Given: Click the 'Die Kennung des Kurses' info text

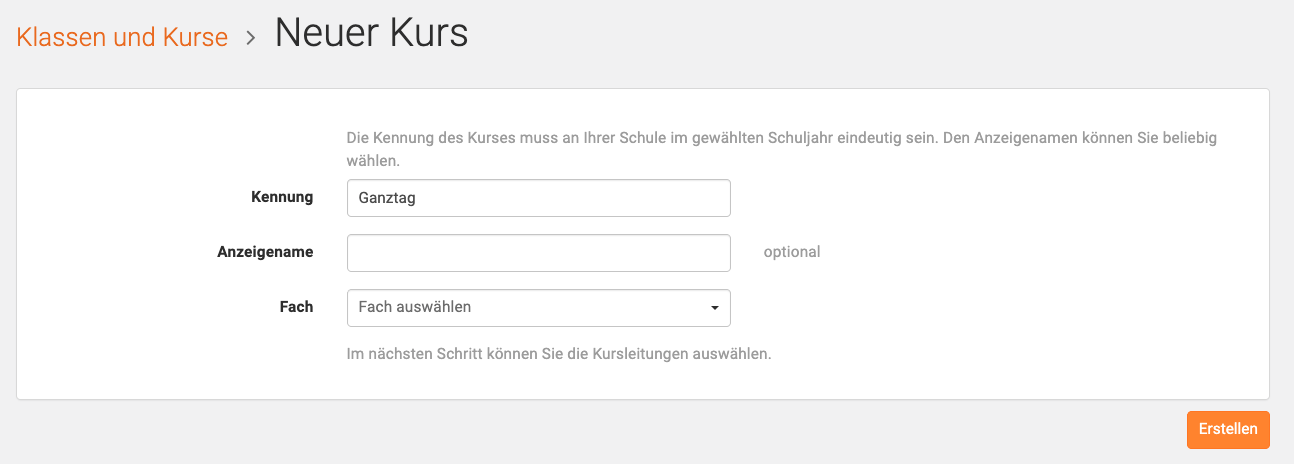Looking at the screenshot, I should 782,148.
